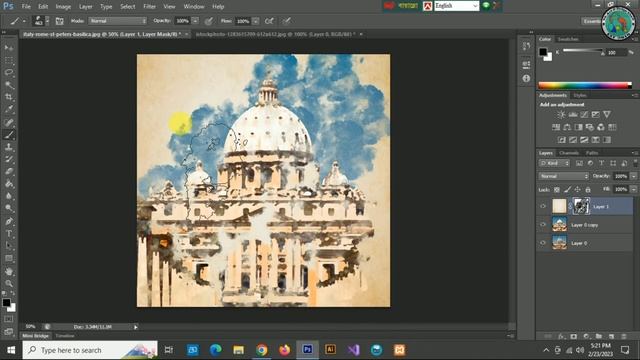Switch to the Styles tab

(580, 96)
